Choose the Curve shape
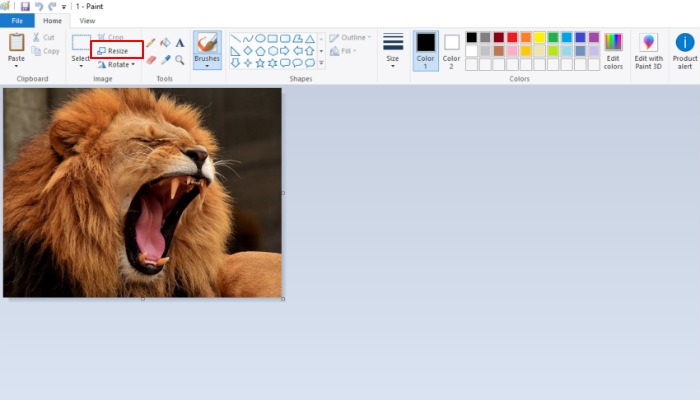Screen dimensions: 700x400 pyautogui.click(x=248, y=38)
